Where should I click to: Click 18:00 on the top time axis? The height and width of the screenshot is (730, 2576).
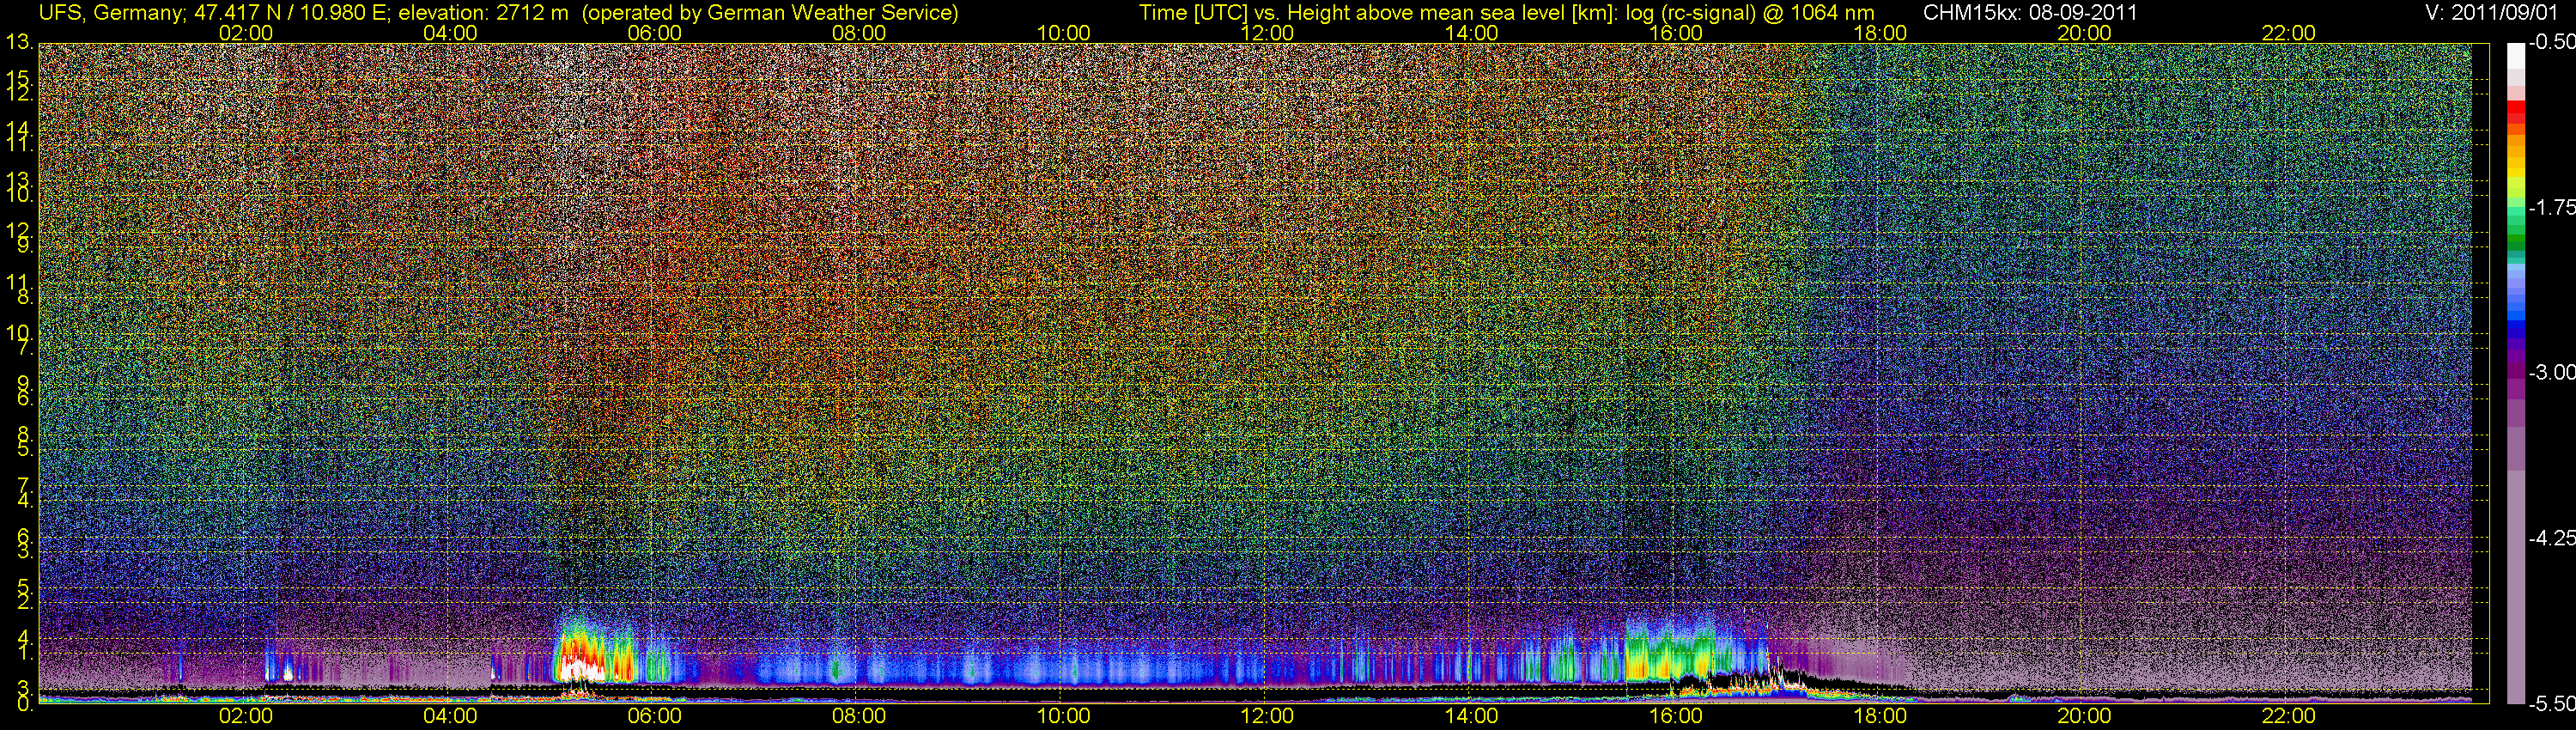coord(1880,33)
